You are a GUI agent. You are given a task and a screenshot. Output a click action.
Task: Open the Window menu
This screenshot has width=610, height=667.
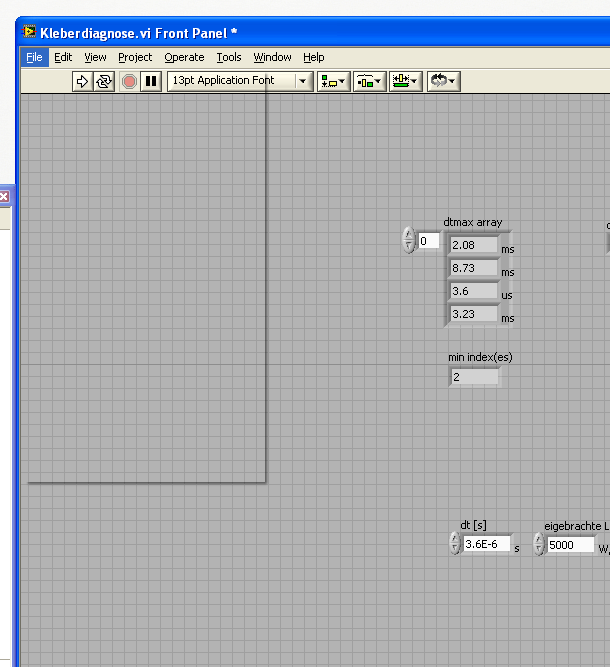[272, 57]
